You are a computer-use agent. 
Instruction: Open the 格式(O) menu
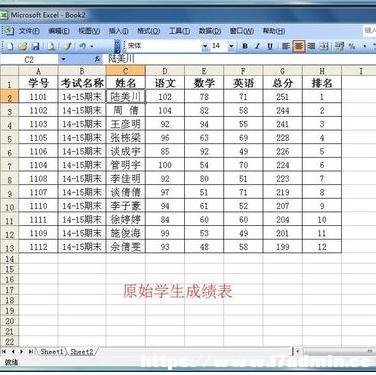pyautogui.click(x=149, y=31)
